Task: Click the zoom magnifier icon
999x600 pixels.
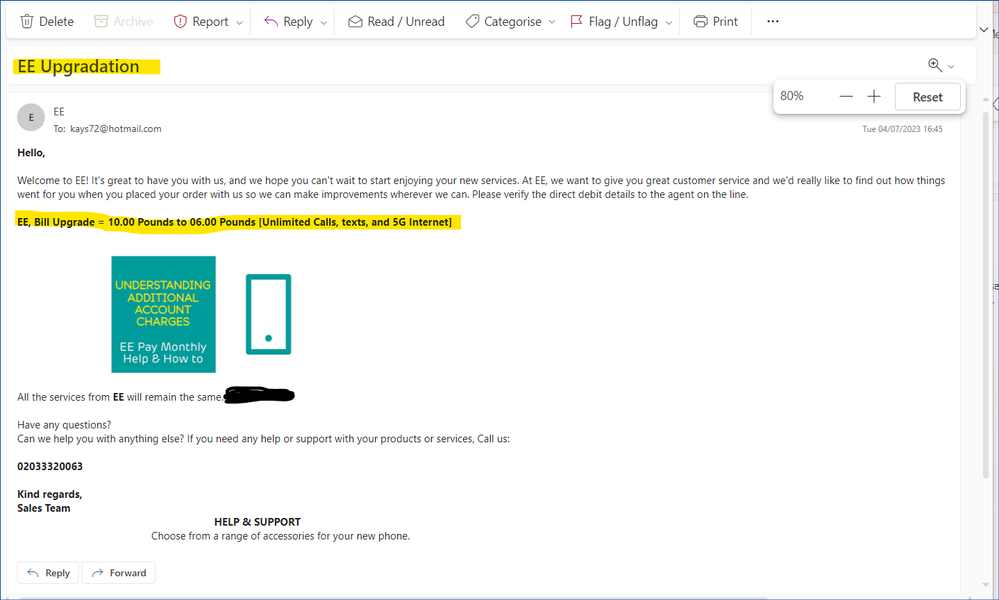Action: coord(935,65)
